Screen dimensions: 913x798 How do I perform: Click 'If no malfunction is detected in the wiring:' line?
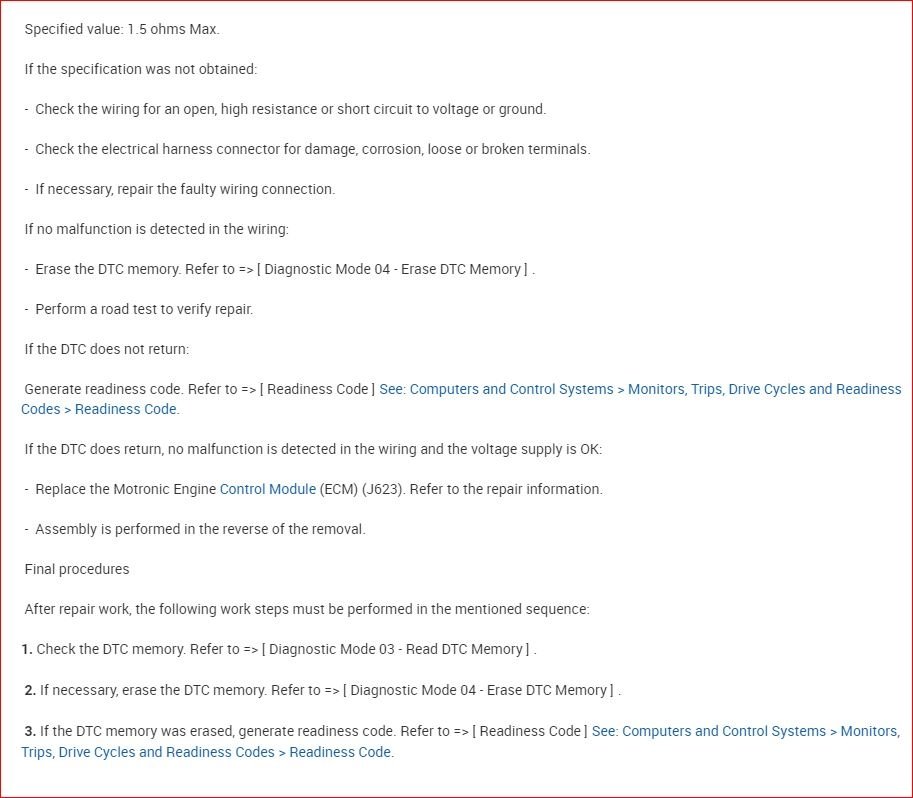pyautogui.click(x=156, y=229)
